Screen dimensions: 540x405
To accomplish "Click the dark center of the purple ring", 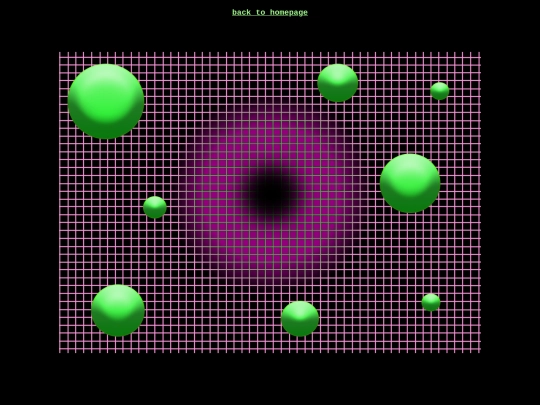I will pyautogui.click(x=271, y=193).
